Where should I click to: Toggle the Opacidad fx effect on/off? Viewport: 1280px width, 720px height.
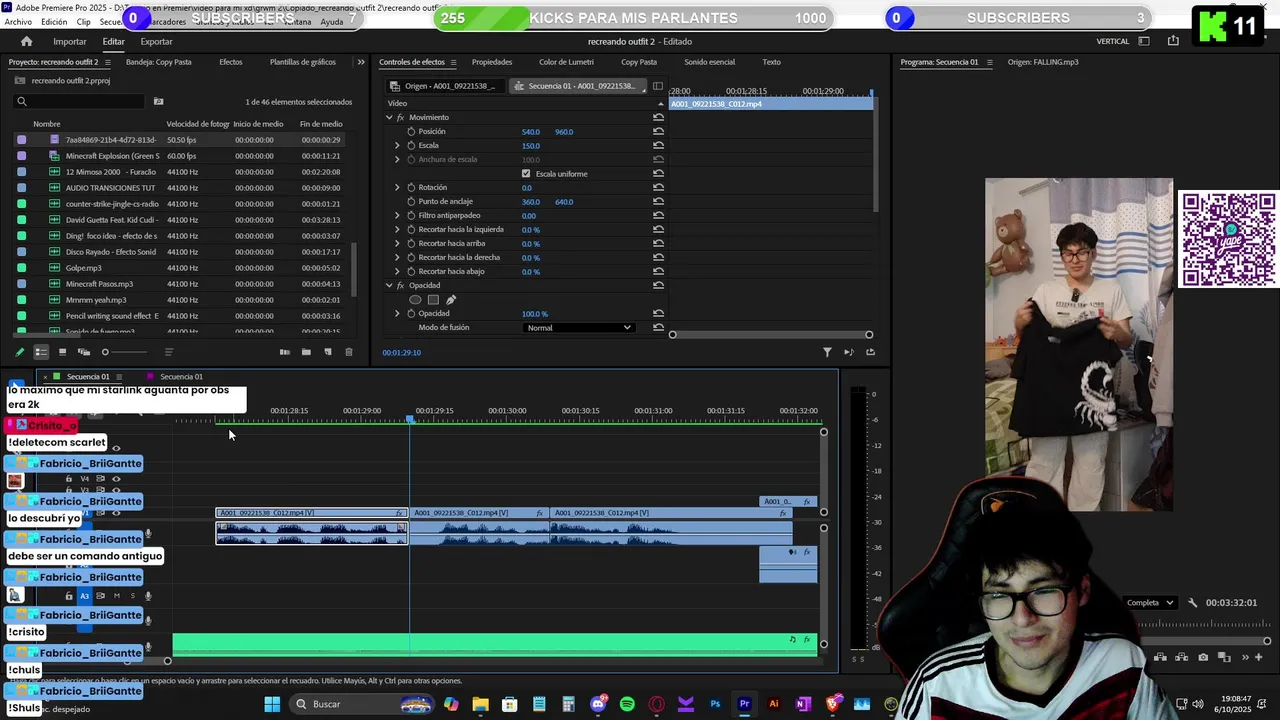400,285
